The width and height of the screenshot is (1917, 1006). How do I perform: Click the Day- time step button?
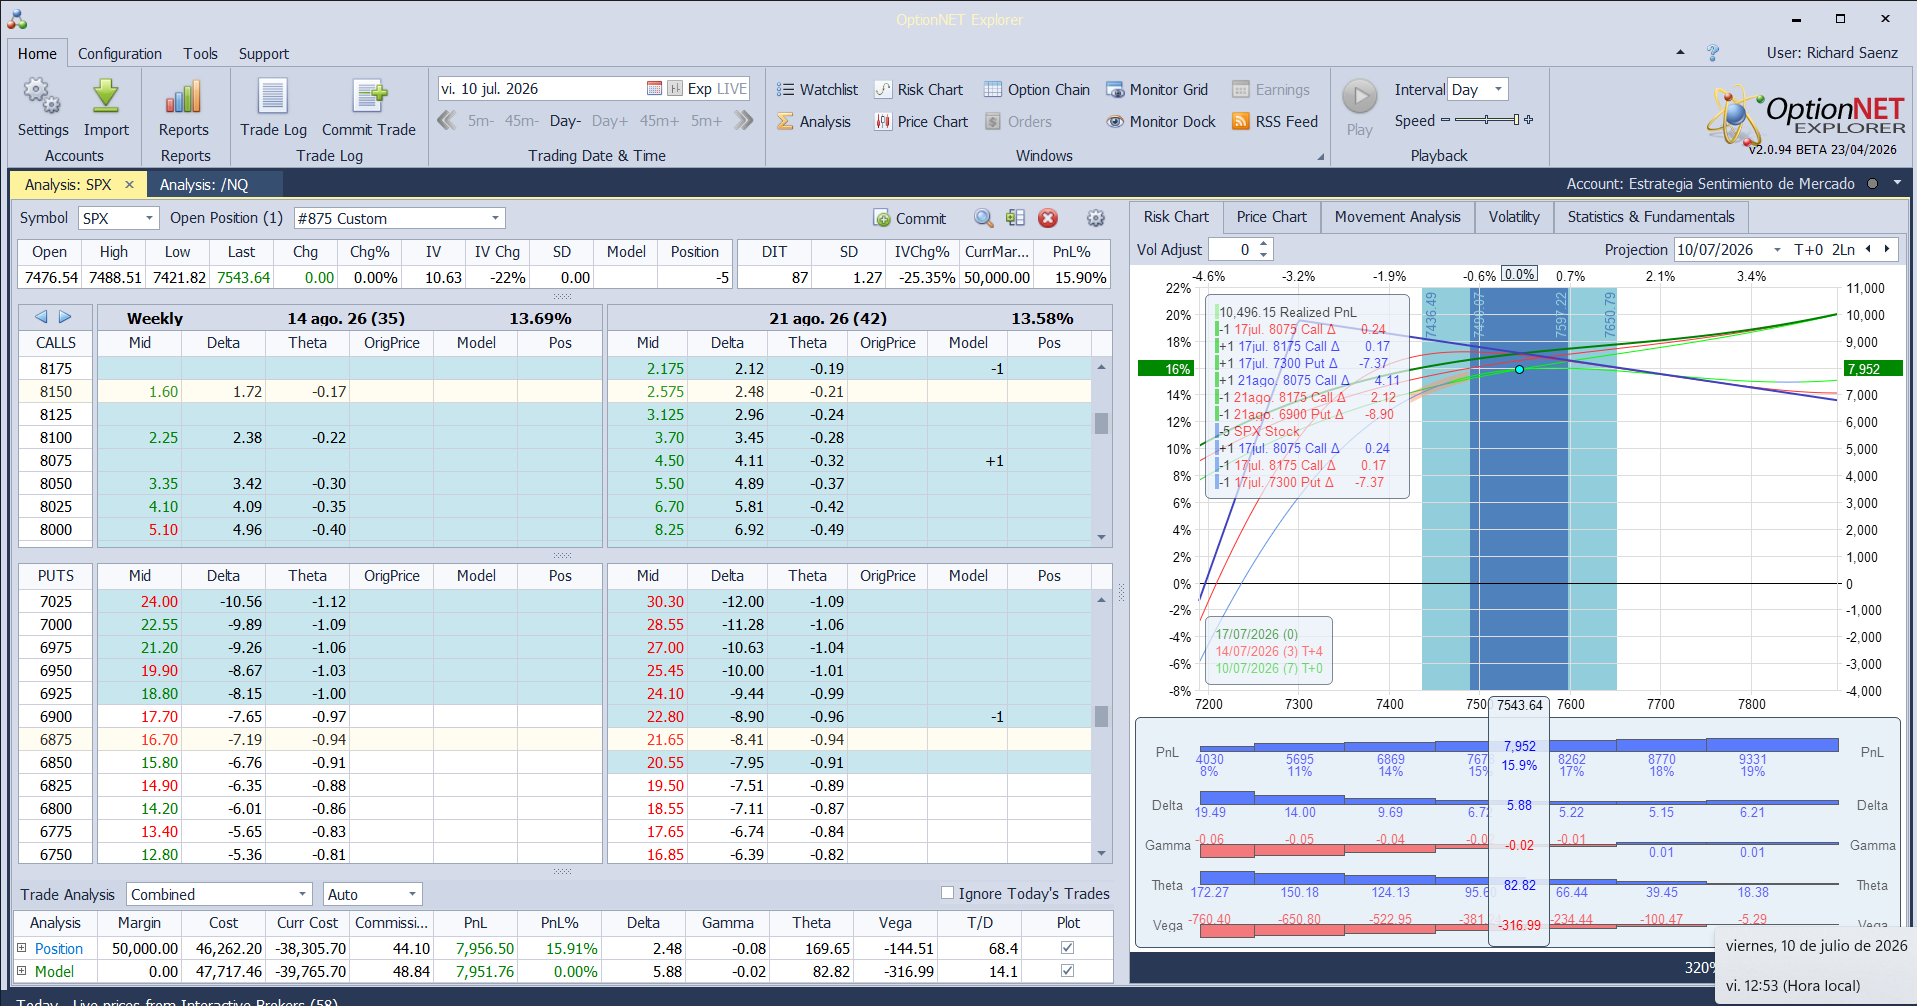565,121
